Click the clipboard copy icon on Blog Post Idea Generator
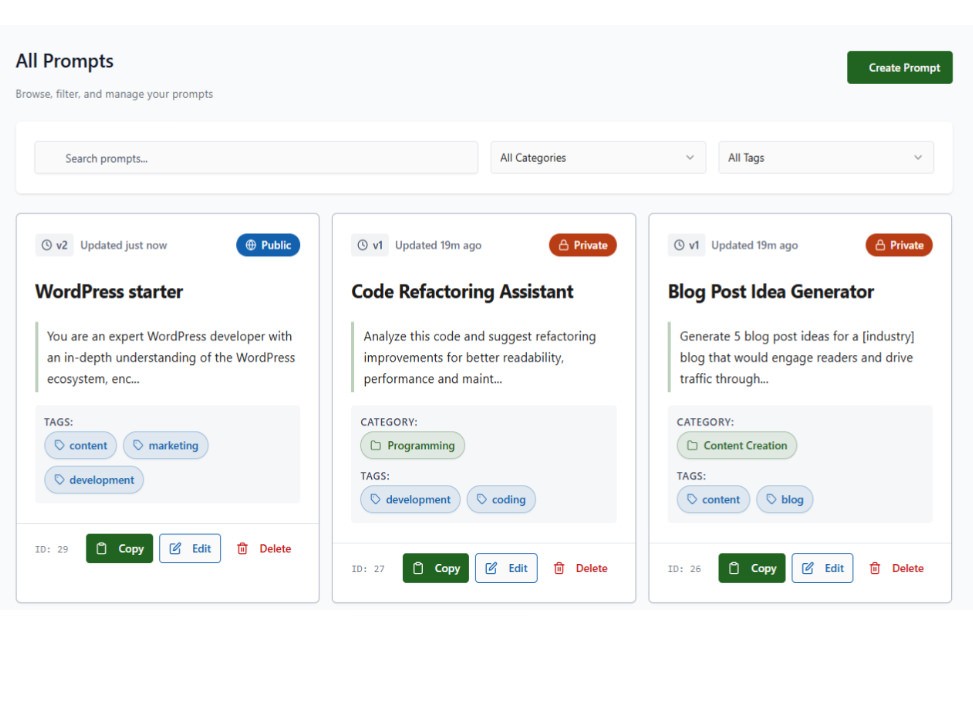The height and width of the screenshot is (710, 973). [734, 568]
